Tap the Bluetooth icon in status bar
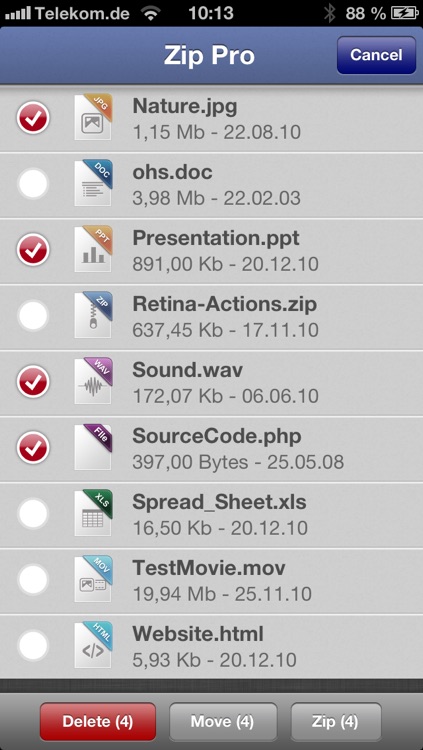This screenshot has width=423, height=750. (x=330, y=13)
